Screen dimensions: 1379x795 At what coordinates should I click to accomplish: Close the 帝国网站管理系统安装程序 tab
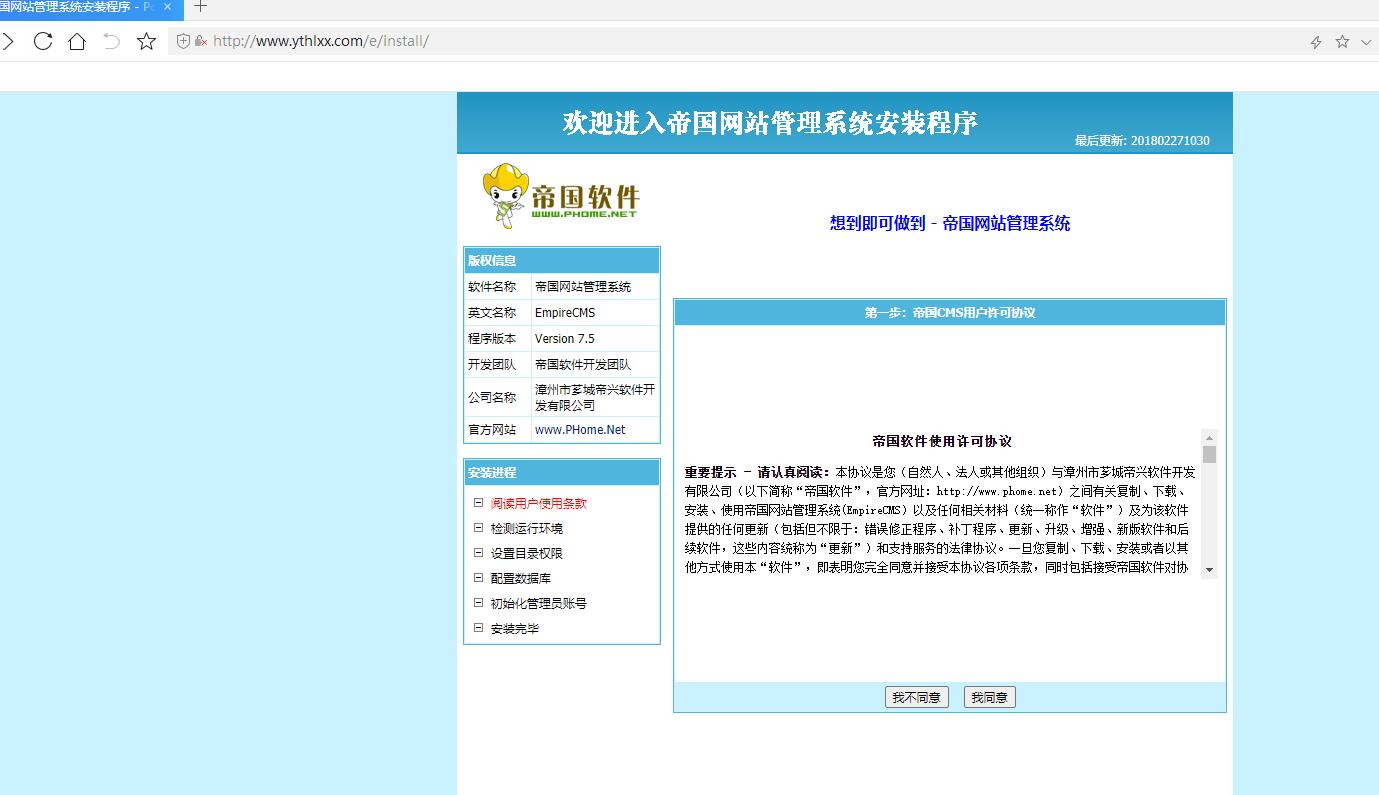[x=167, y=7]
